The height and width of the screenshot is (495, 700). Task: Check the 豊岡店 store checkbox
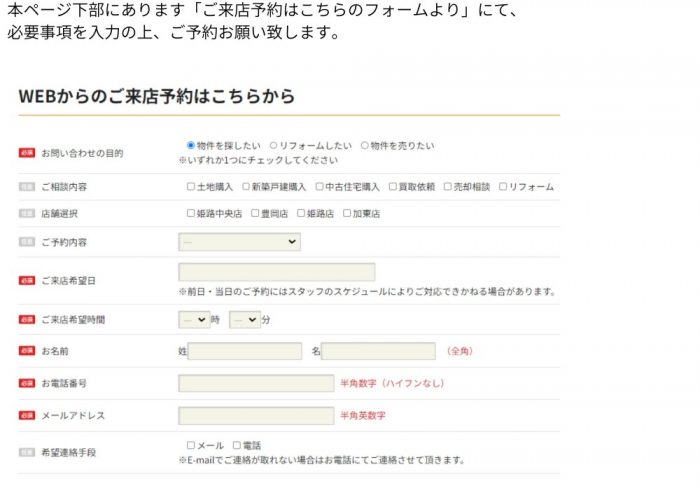[x=255, y=213]
